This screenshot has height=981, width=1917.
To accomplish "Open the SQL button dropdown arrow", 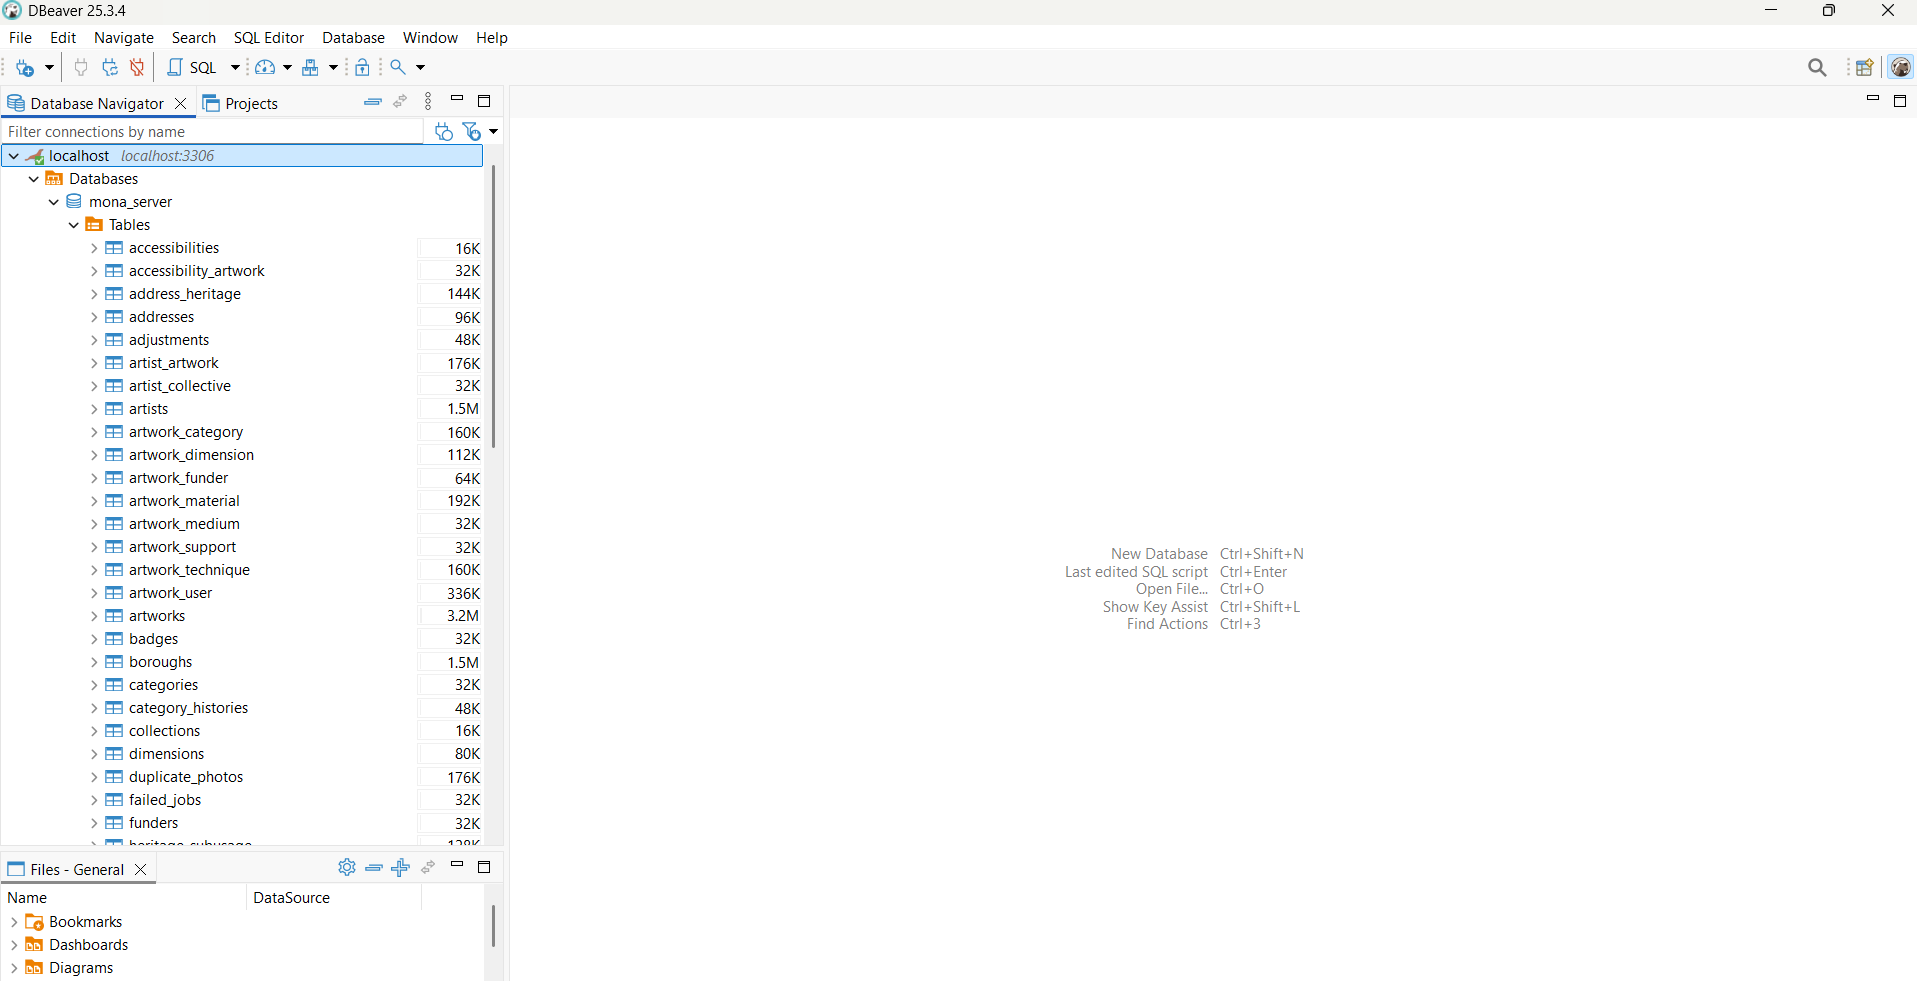I will (236, 68).
